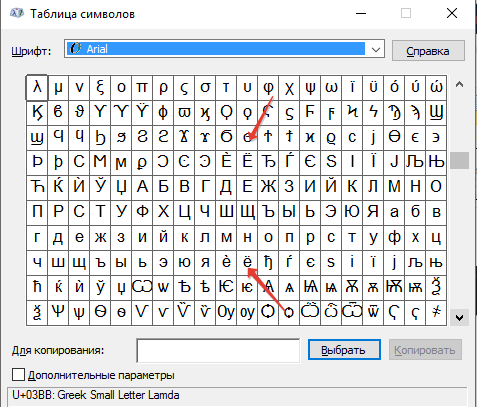Select the Cyrillic capital Ё cell

coord(247,163)
